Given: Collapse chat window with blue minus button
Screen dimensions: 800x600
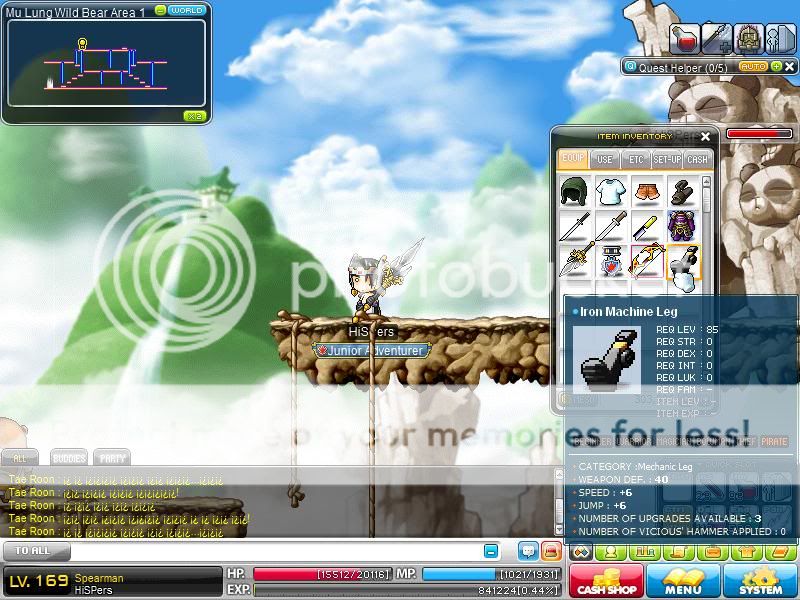Looking at the screenshot, I should pyautogui.click(x=491, y=551).
